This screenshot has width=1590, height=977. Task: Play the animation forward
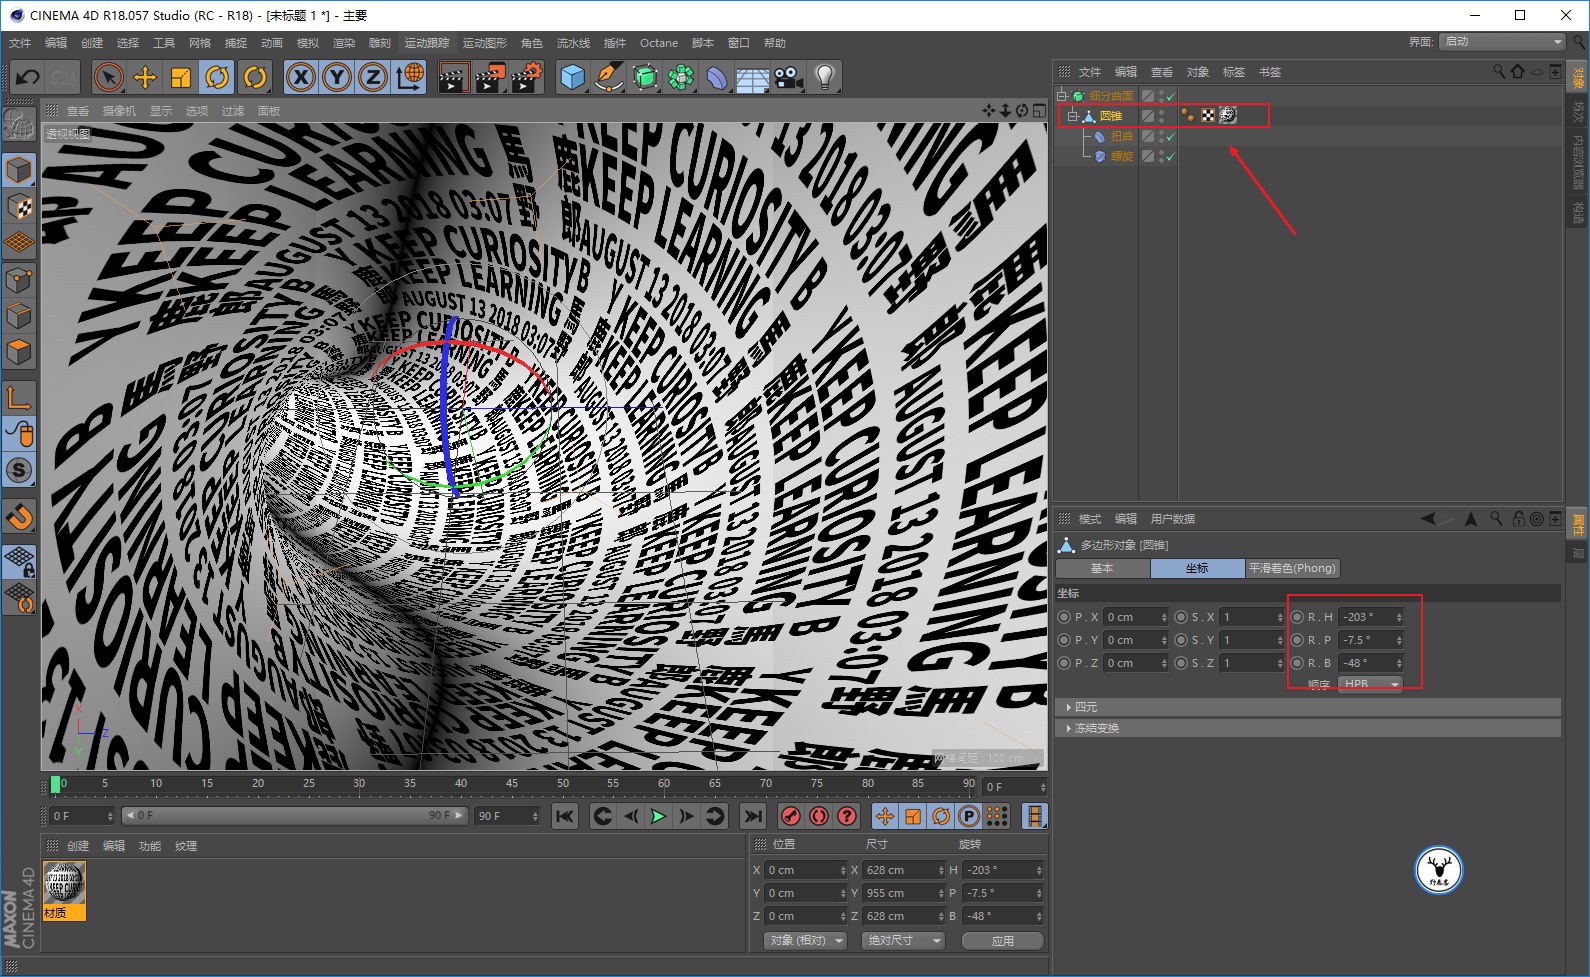click(x=658, y=816)
